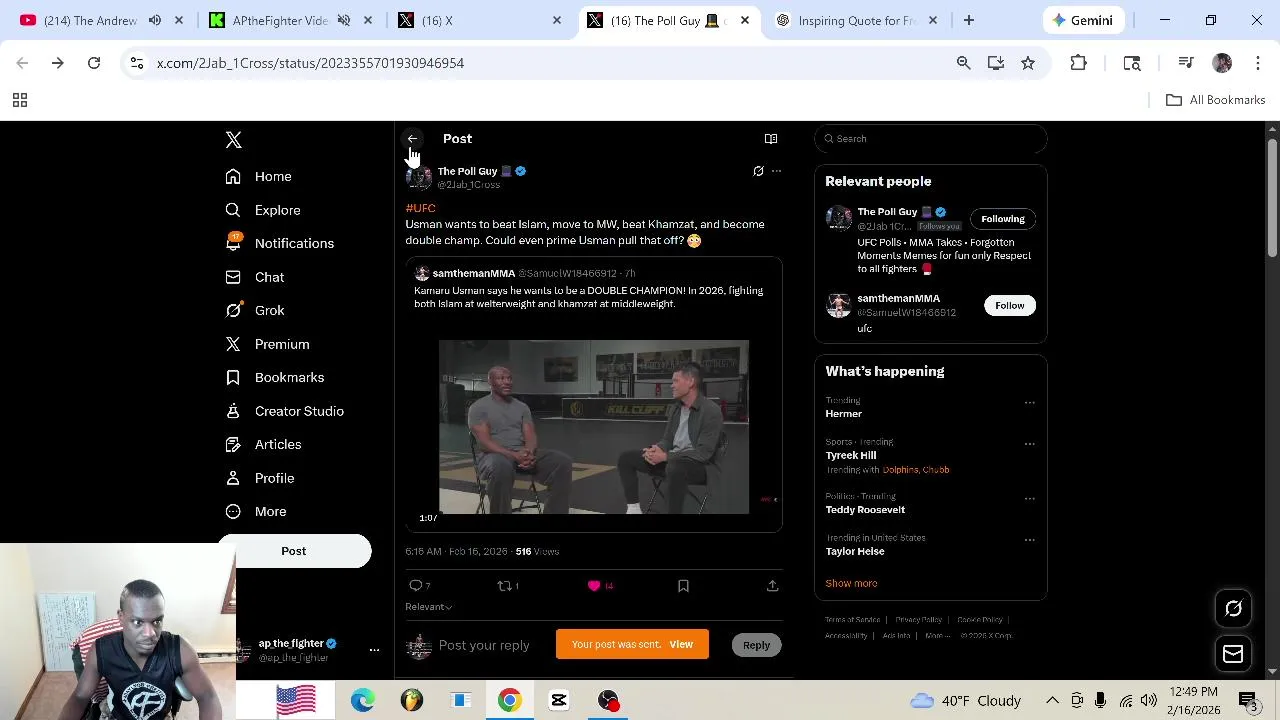The height and width of the screenshot is (720, 1280).
Task: Open options for the Hermer trend
Action: click(1029, 403)
